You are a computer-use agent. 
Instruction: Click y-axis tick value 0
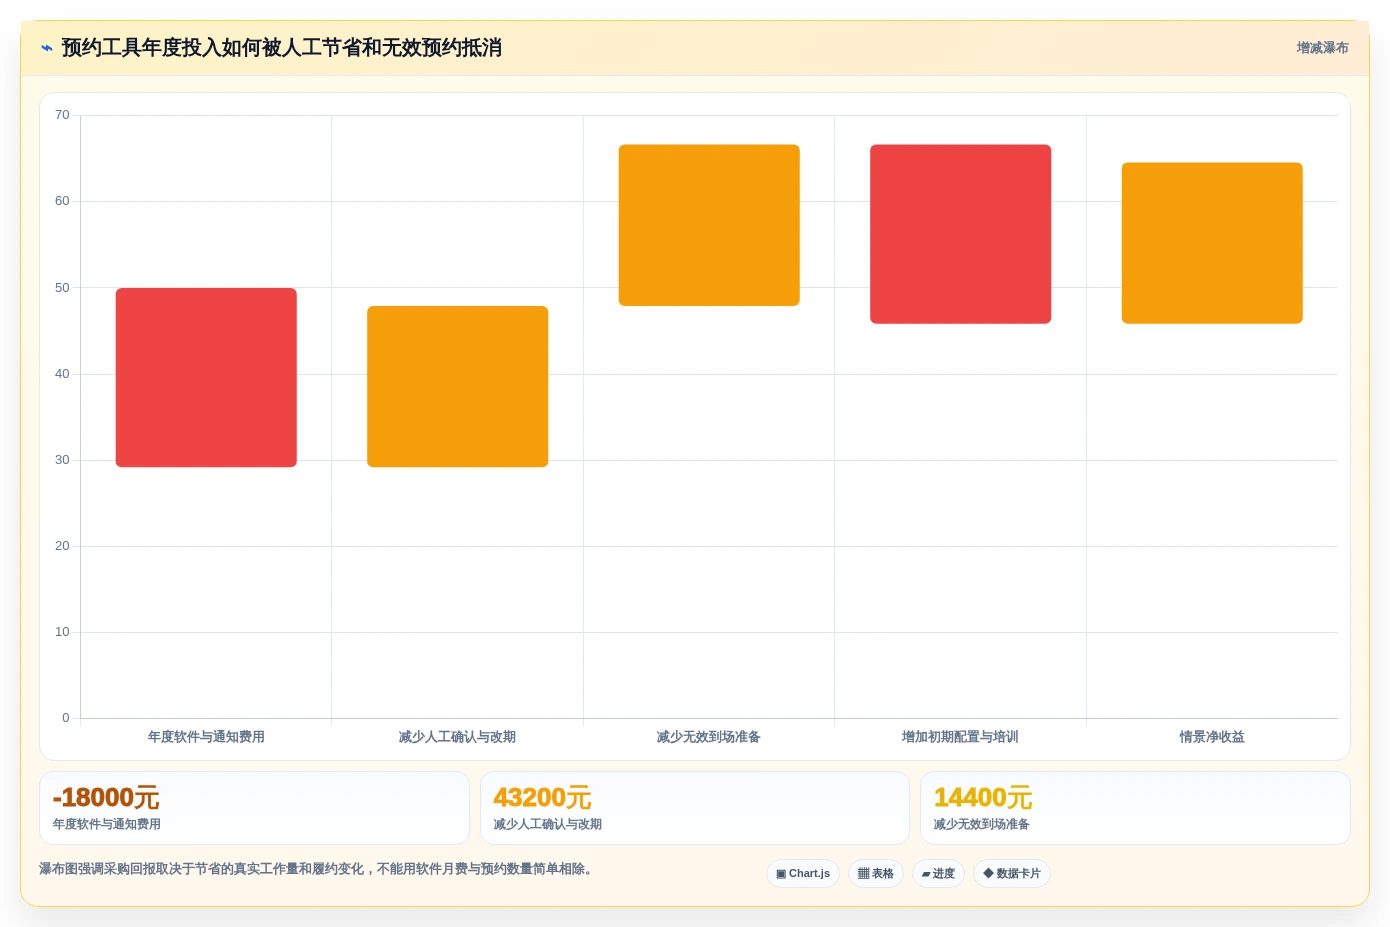click(66, 718)
